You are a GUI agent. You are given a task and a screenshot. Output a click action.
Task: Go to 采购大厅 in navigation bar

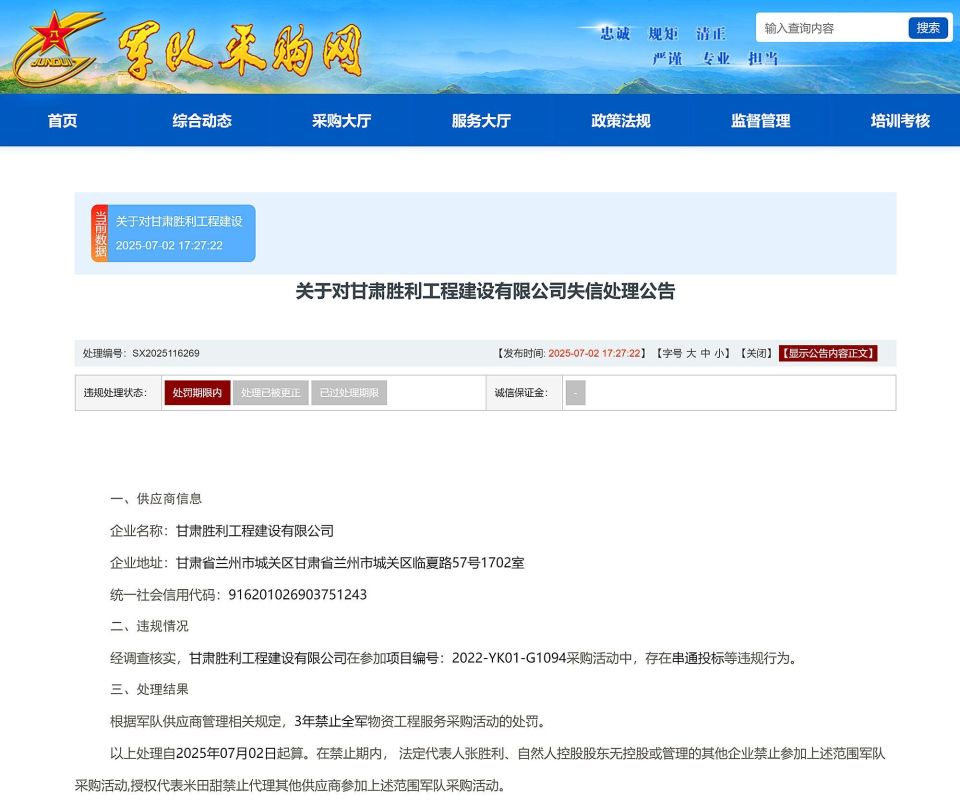click(342, 121)
